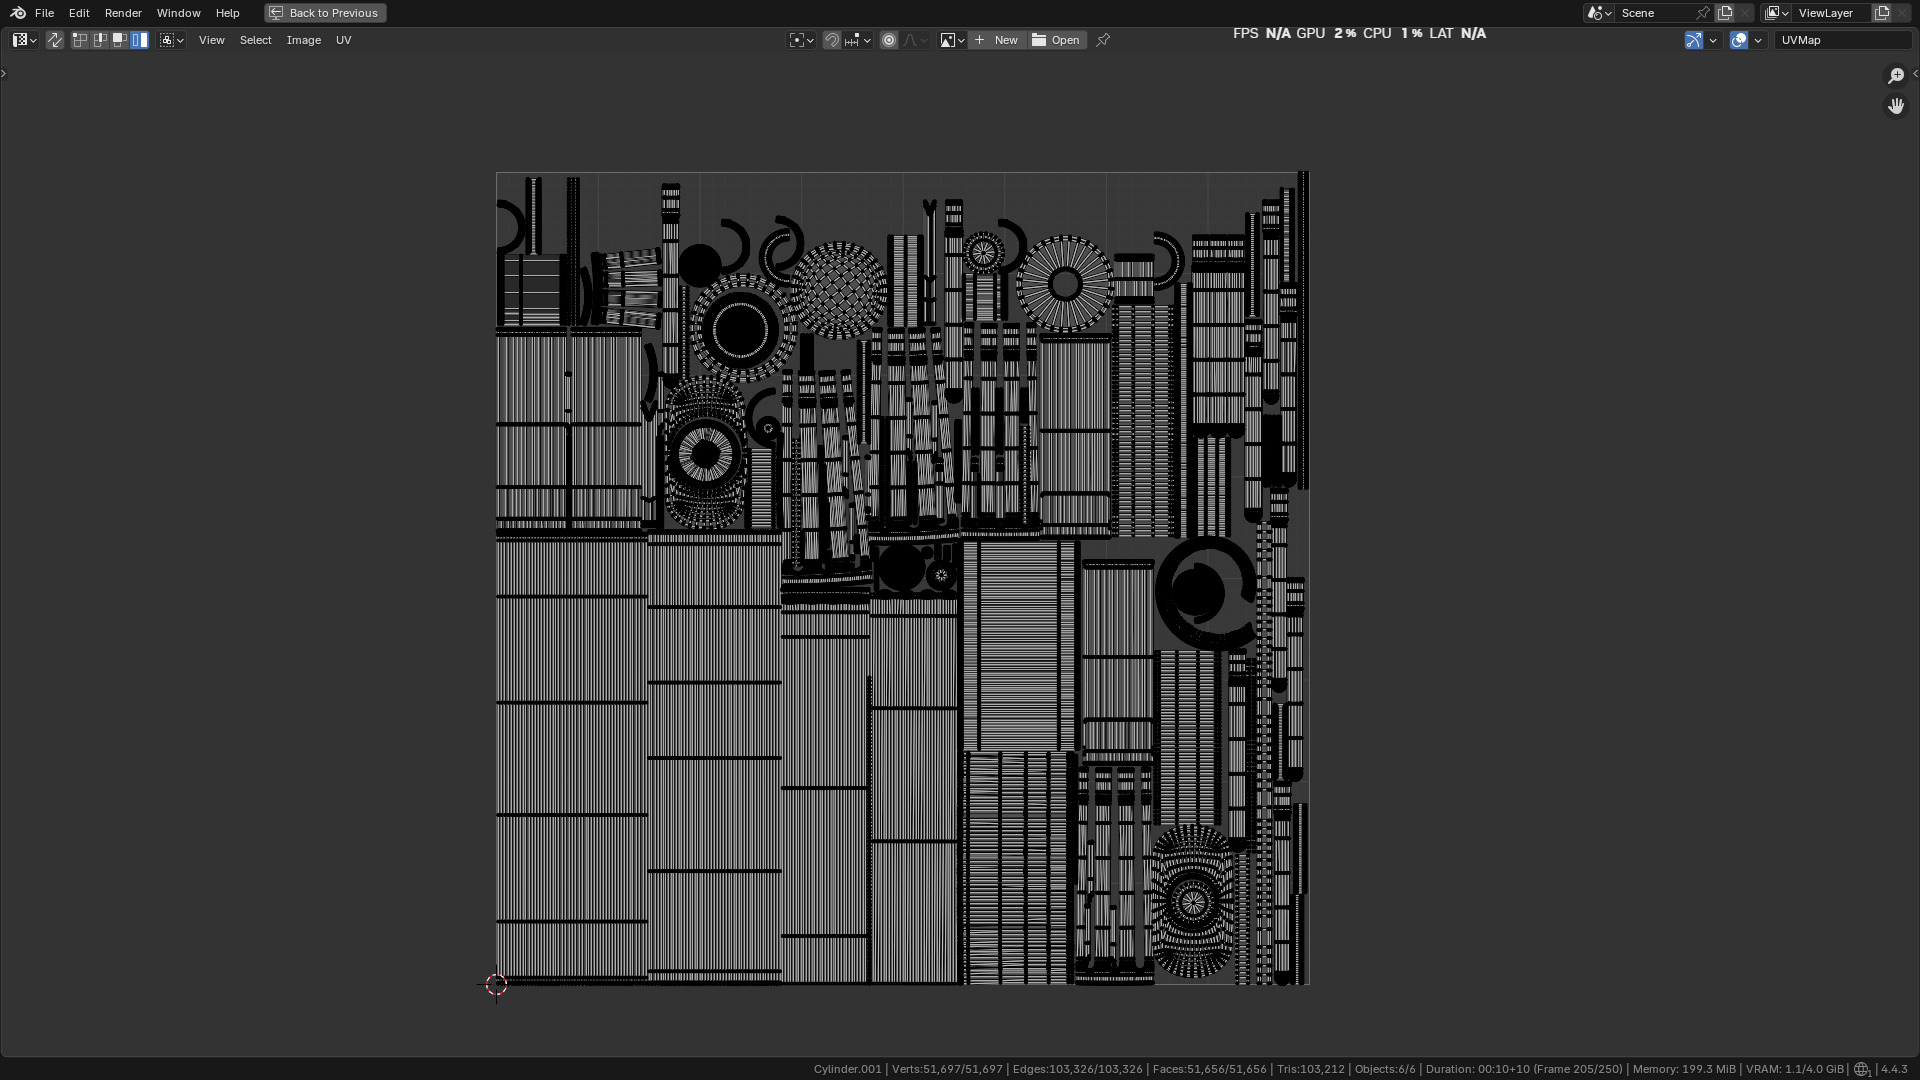Toggle the overlays display button
The width and height of the screenshot is (1920, 1080).
pyautogui.click(x=1739, y=40)
